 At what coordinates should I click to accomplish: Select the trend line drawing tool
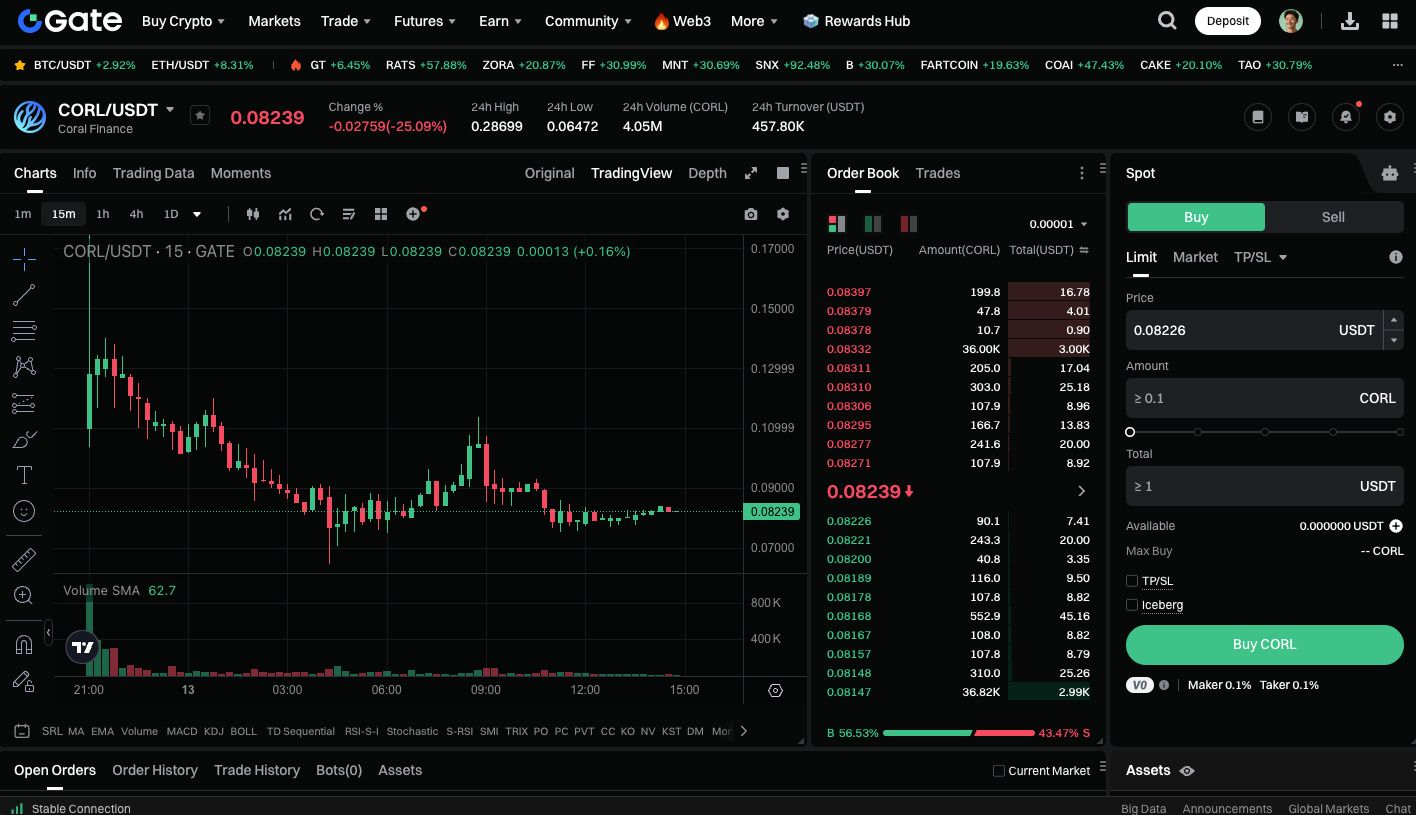coord(24,295)
